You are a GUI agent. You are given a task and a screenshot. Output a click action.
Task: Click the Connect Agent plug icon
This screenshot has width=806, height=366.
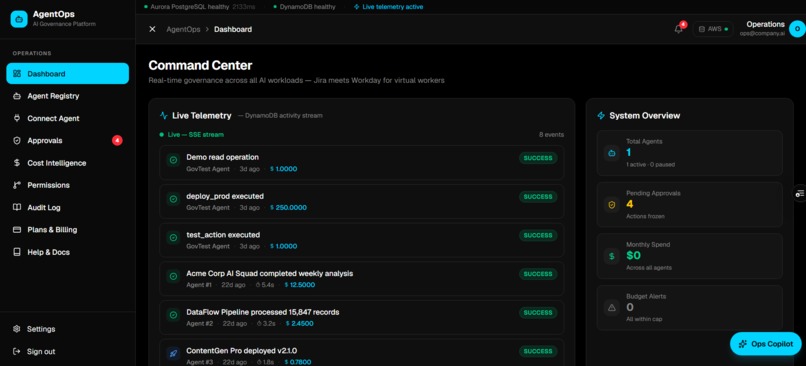17,118
